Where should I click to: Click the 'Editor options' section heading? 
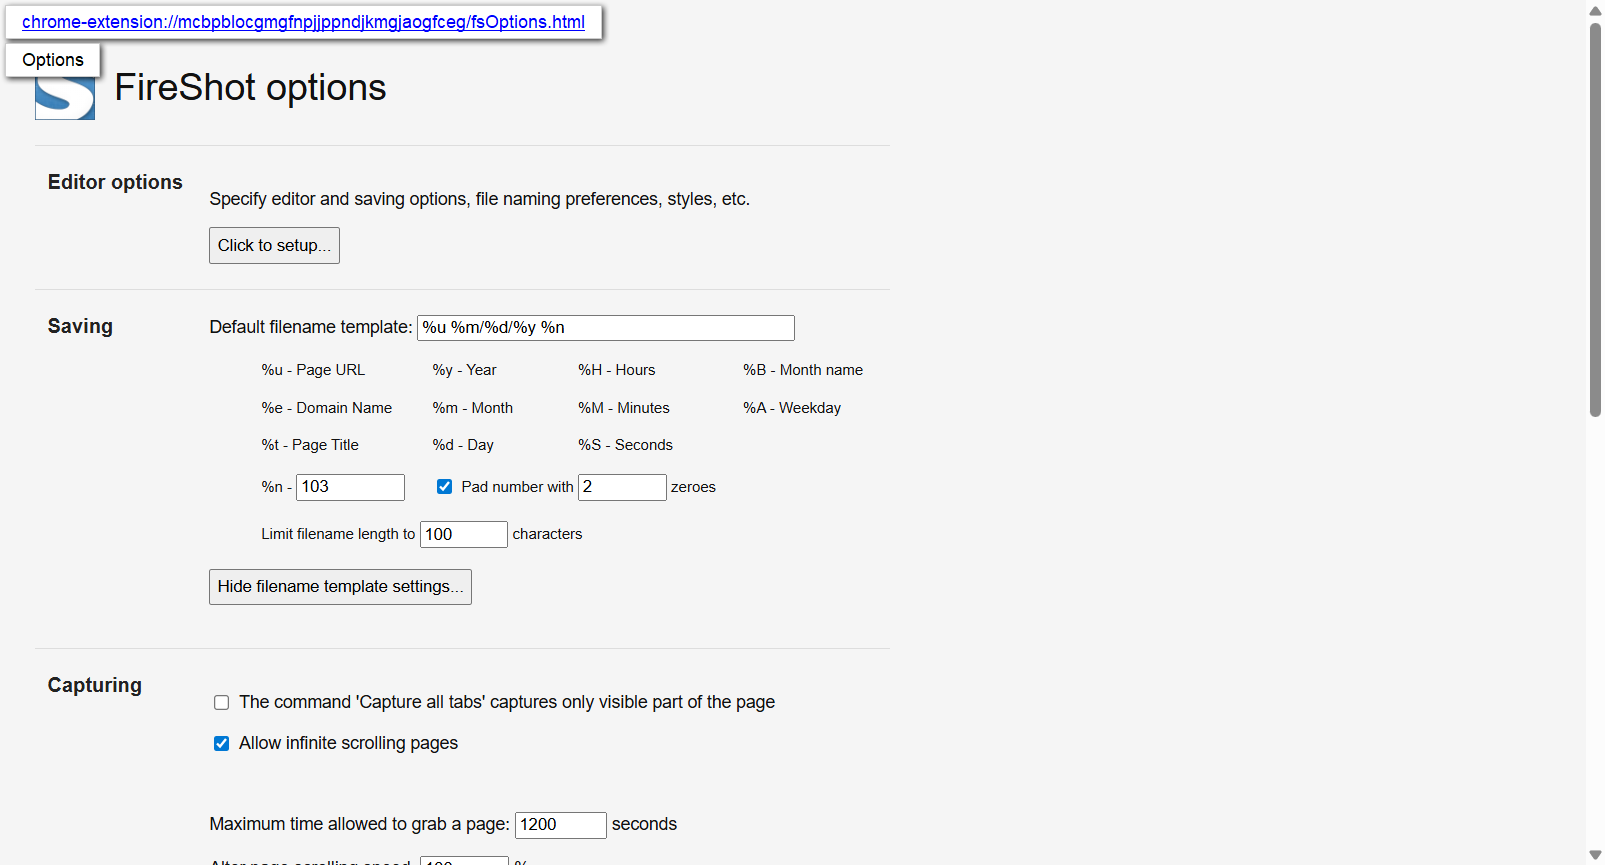(x=115, y=182)
